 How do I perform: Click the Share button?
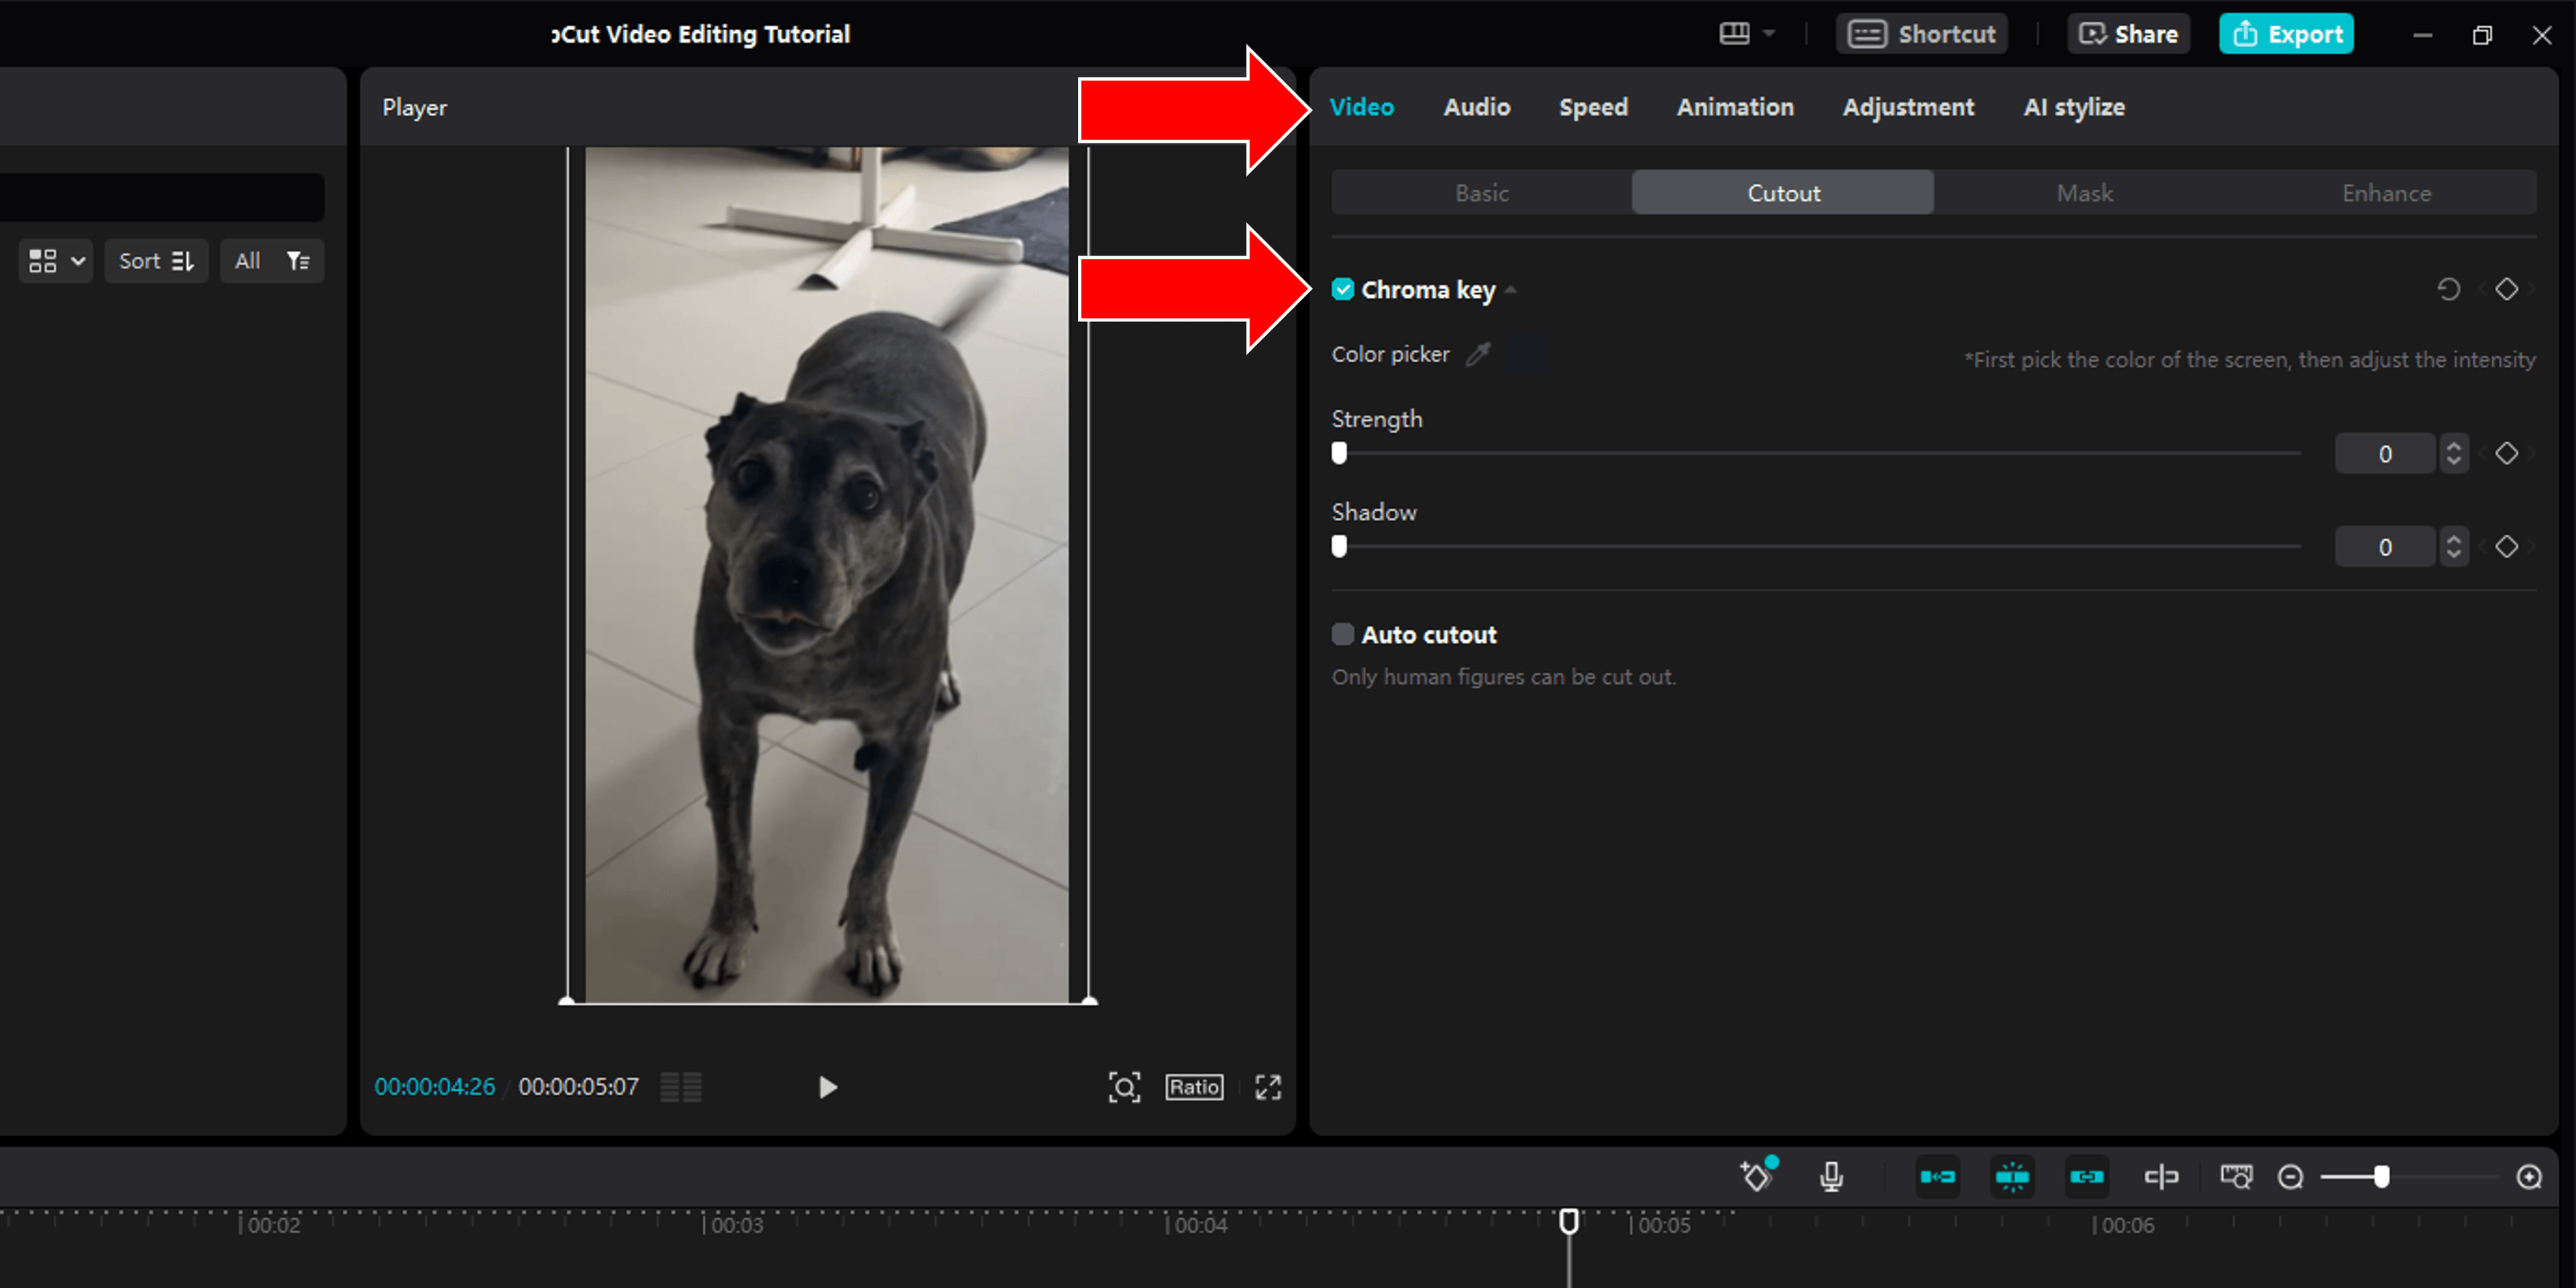click(x=2128, y=34)
